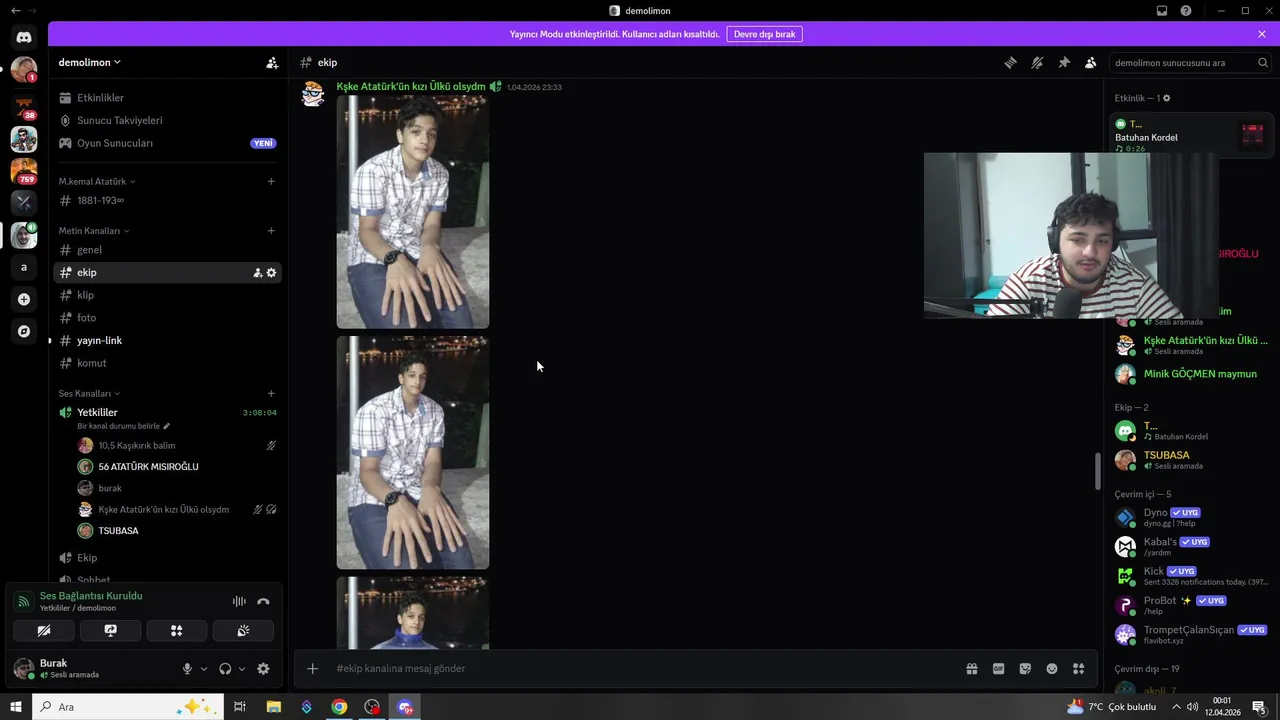Toggle camera in voice panel
The width and height of the screenshot is (1280, 720).
tap(43, 631)
